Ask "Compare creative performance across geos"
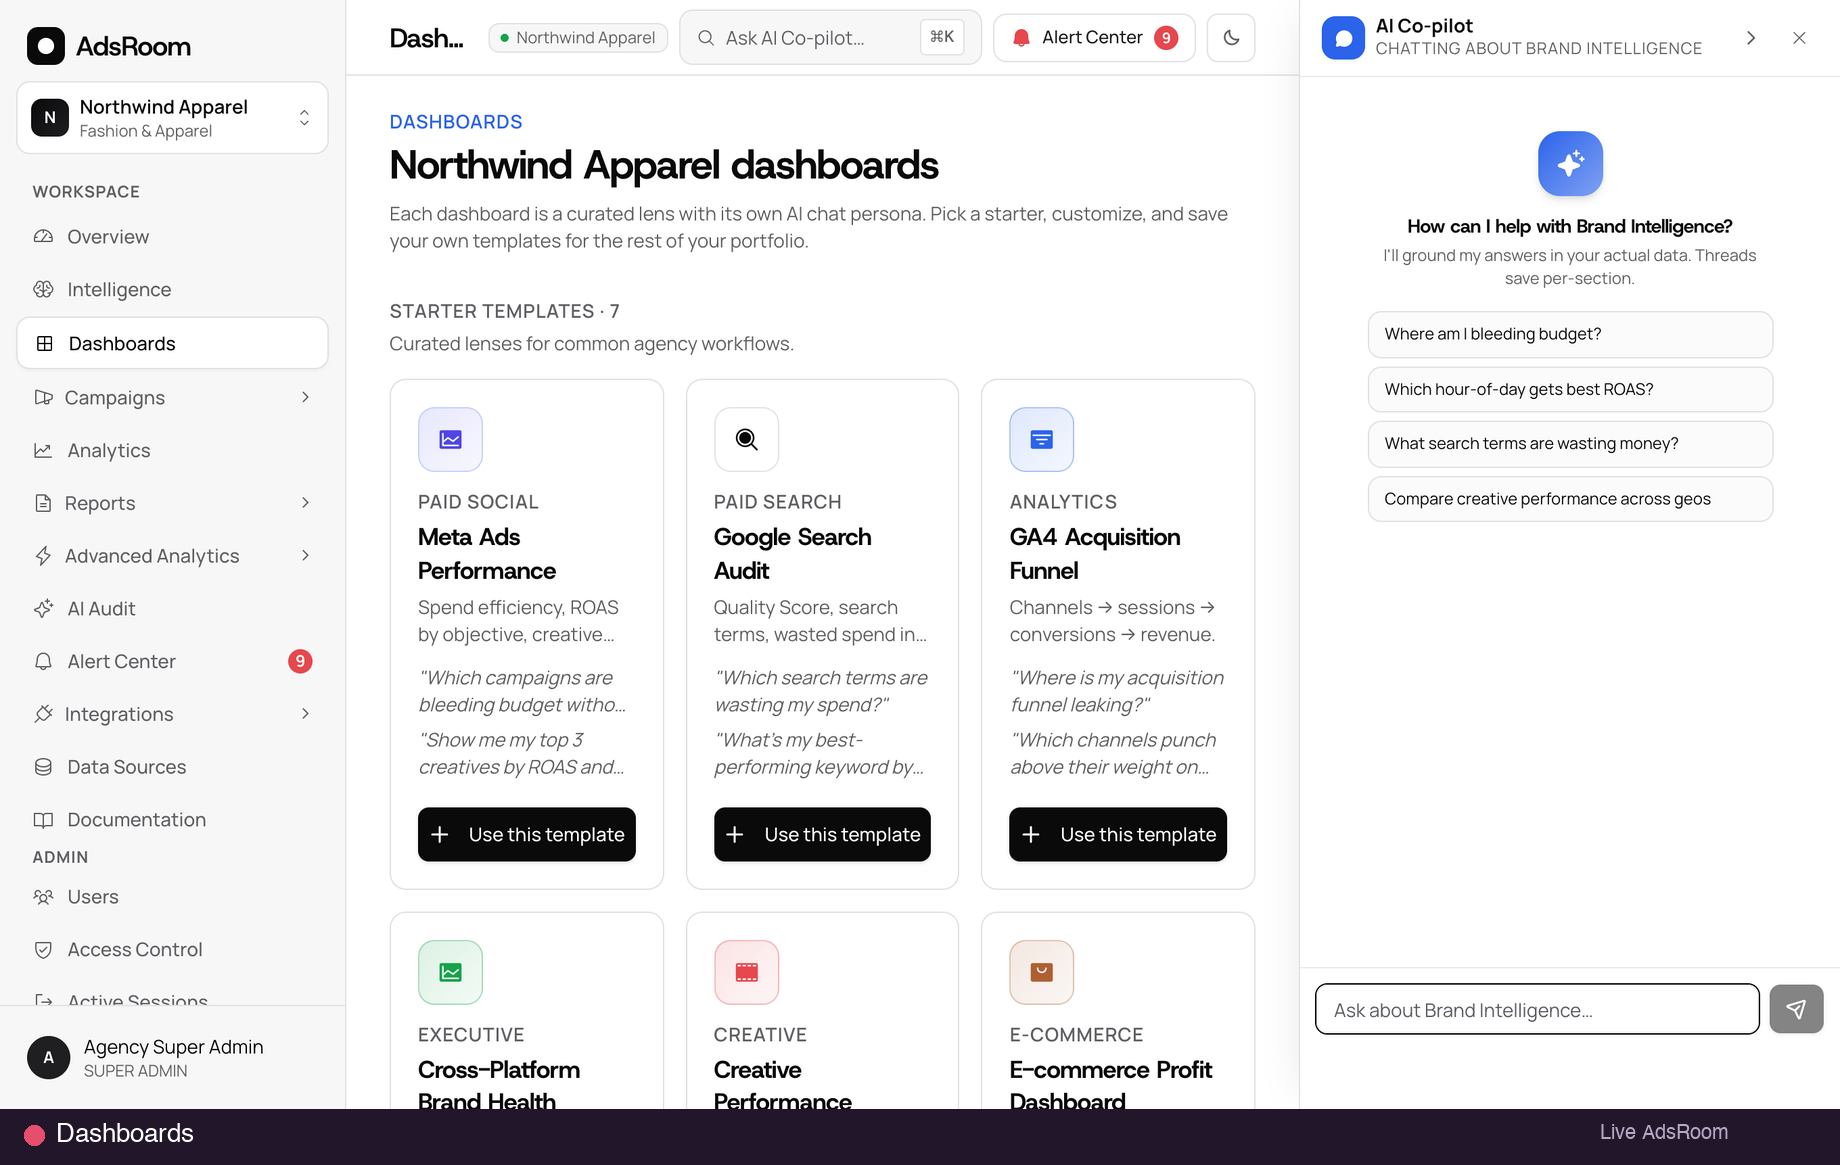1840x1165 pixels. (x=1570, y=499)
